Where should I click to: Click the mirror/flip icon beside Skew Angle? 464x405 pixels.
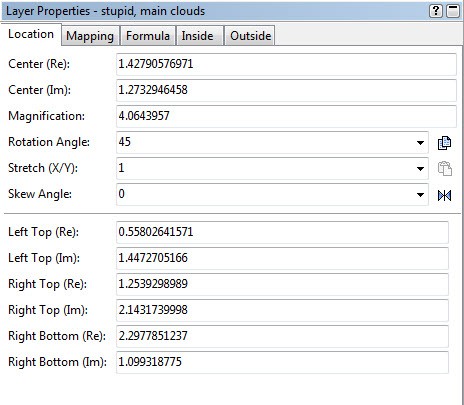pyautogui.click(x=444, y=195)
